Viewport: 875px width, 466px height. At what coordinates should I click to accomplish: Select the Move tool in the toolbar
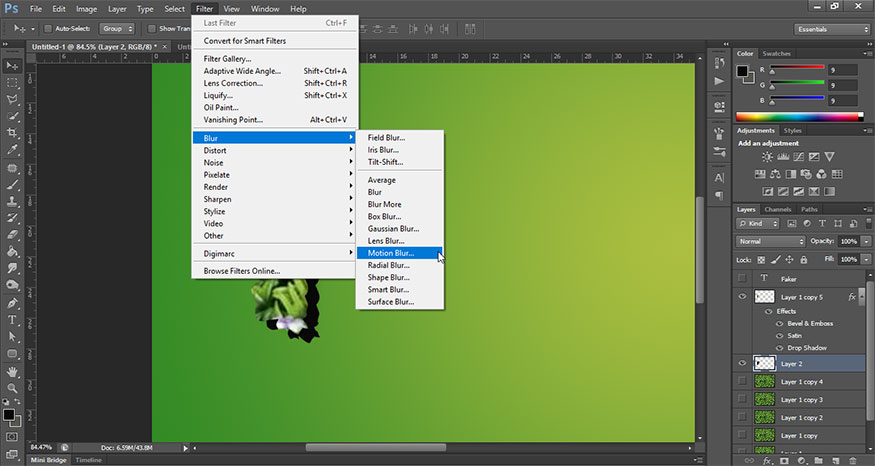coord(13,65)
